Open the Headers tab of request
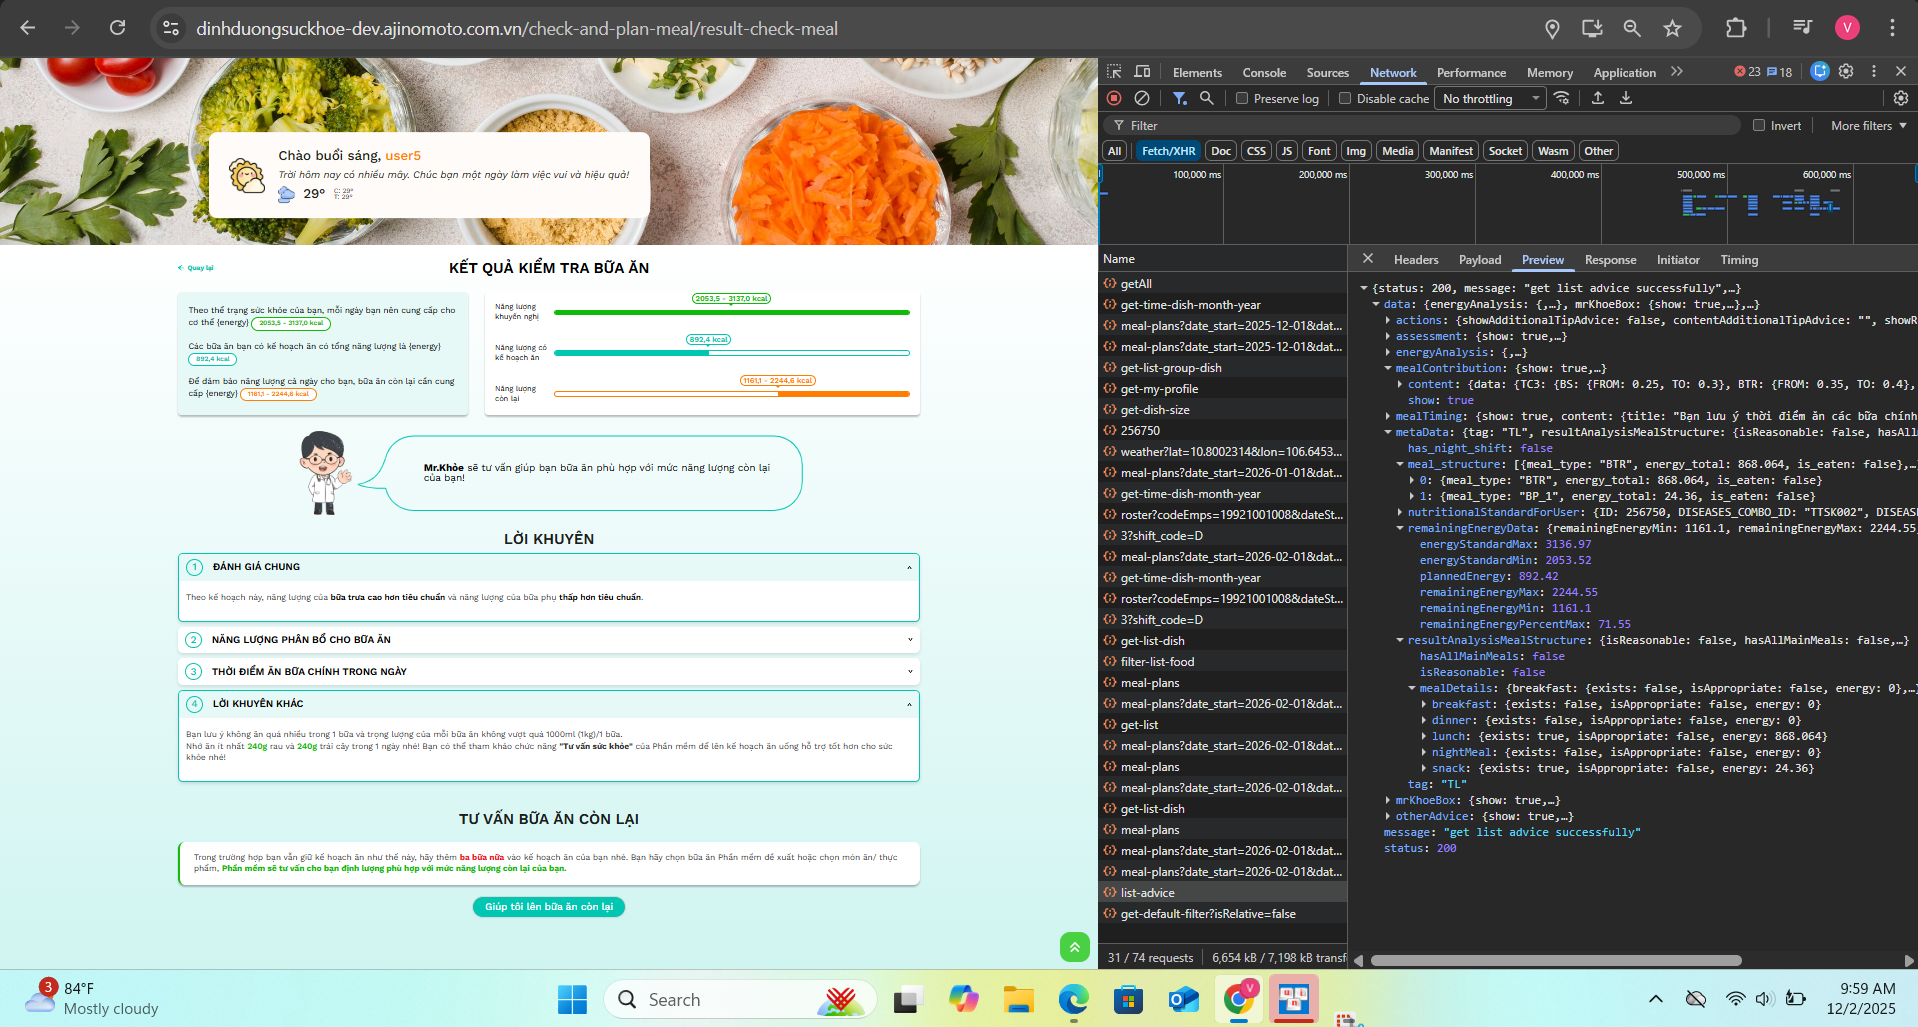Image resolution: width=1918 pixels, height=1027 pixels. tap(1416, 259)
